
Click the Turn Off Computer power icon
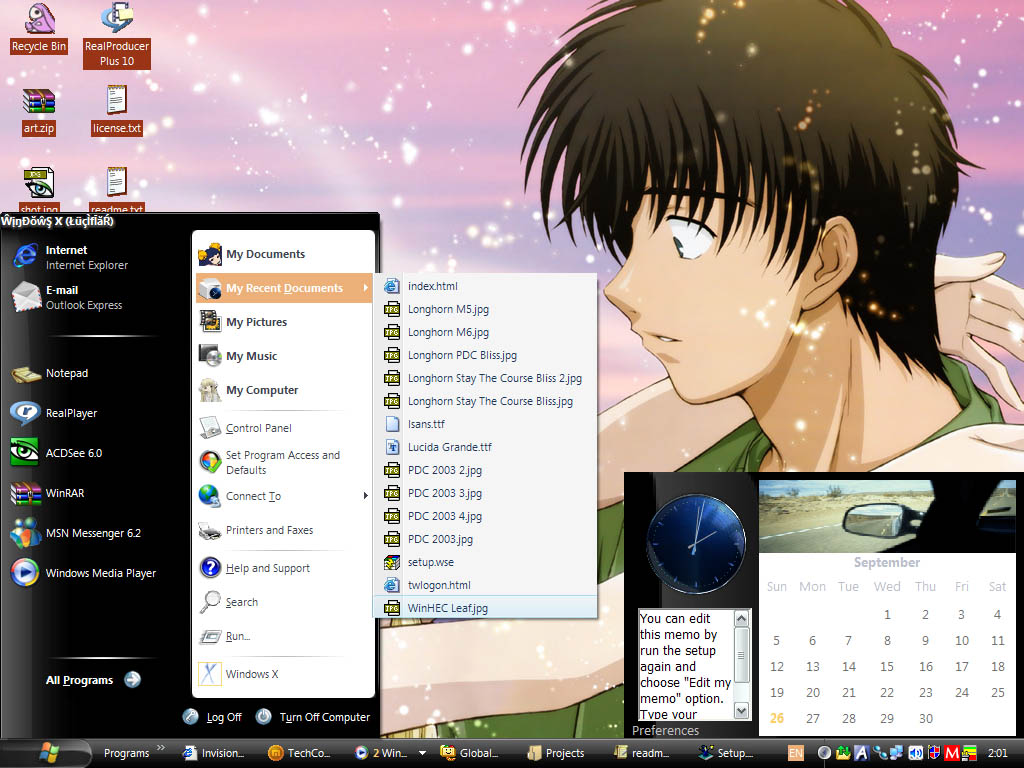pos(264,717)
